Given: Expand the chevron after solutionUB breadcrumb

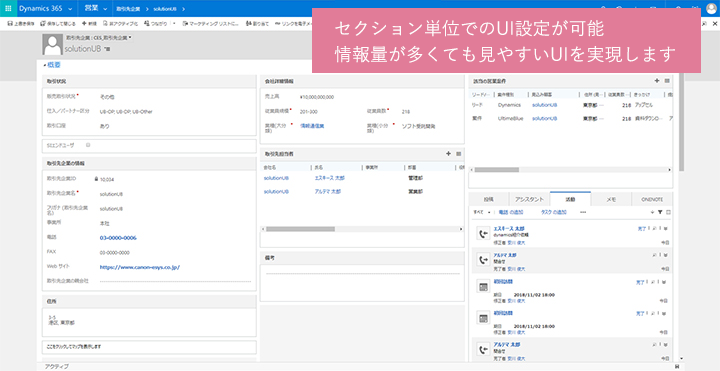Looking at the screenshot, I should (184, 9).
